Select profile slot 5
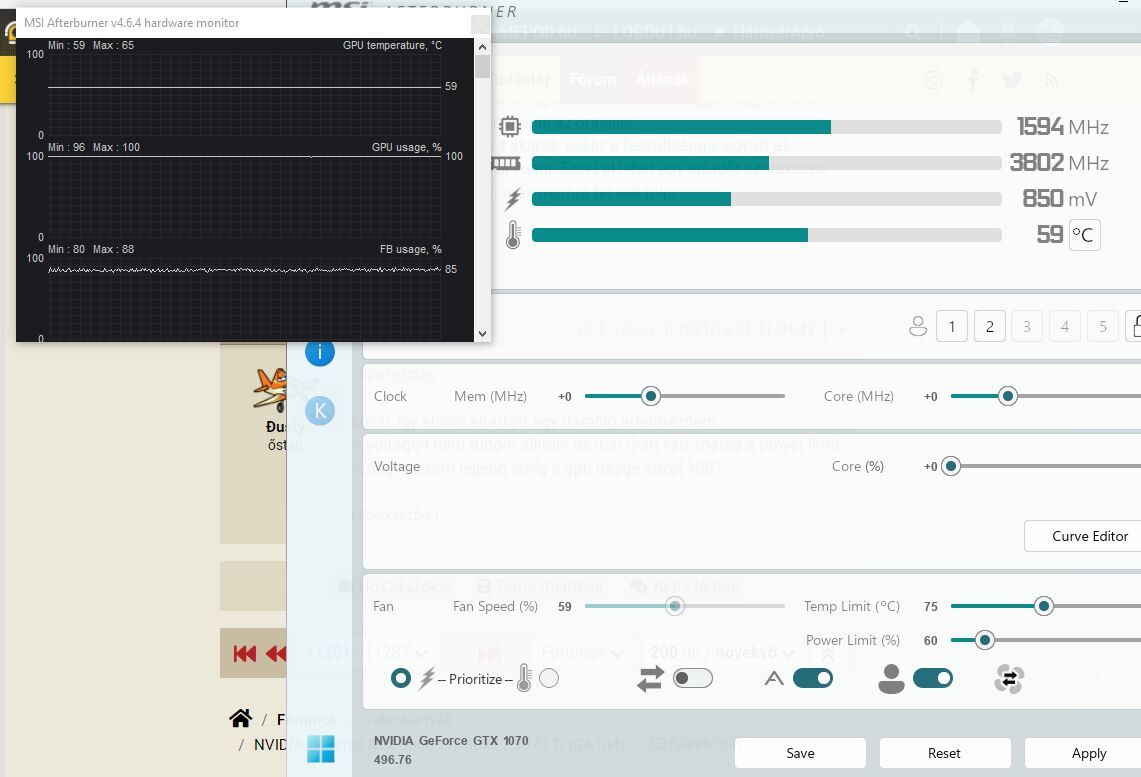Image resolution: width=1141 pixels, height=777 pixels. (x=1102, y=327)
